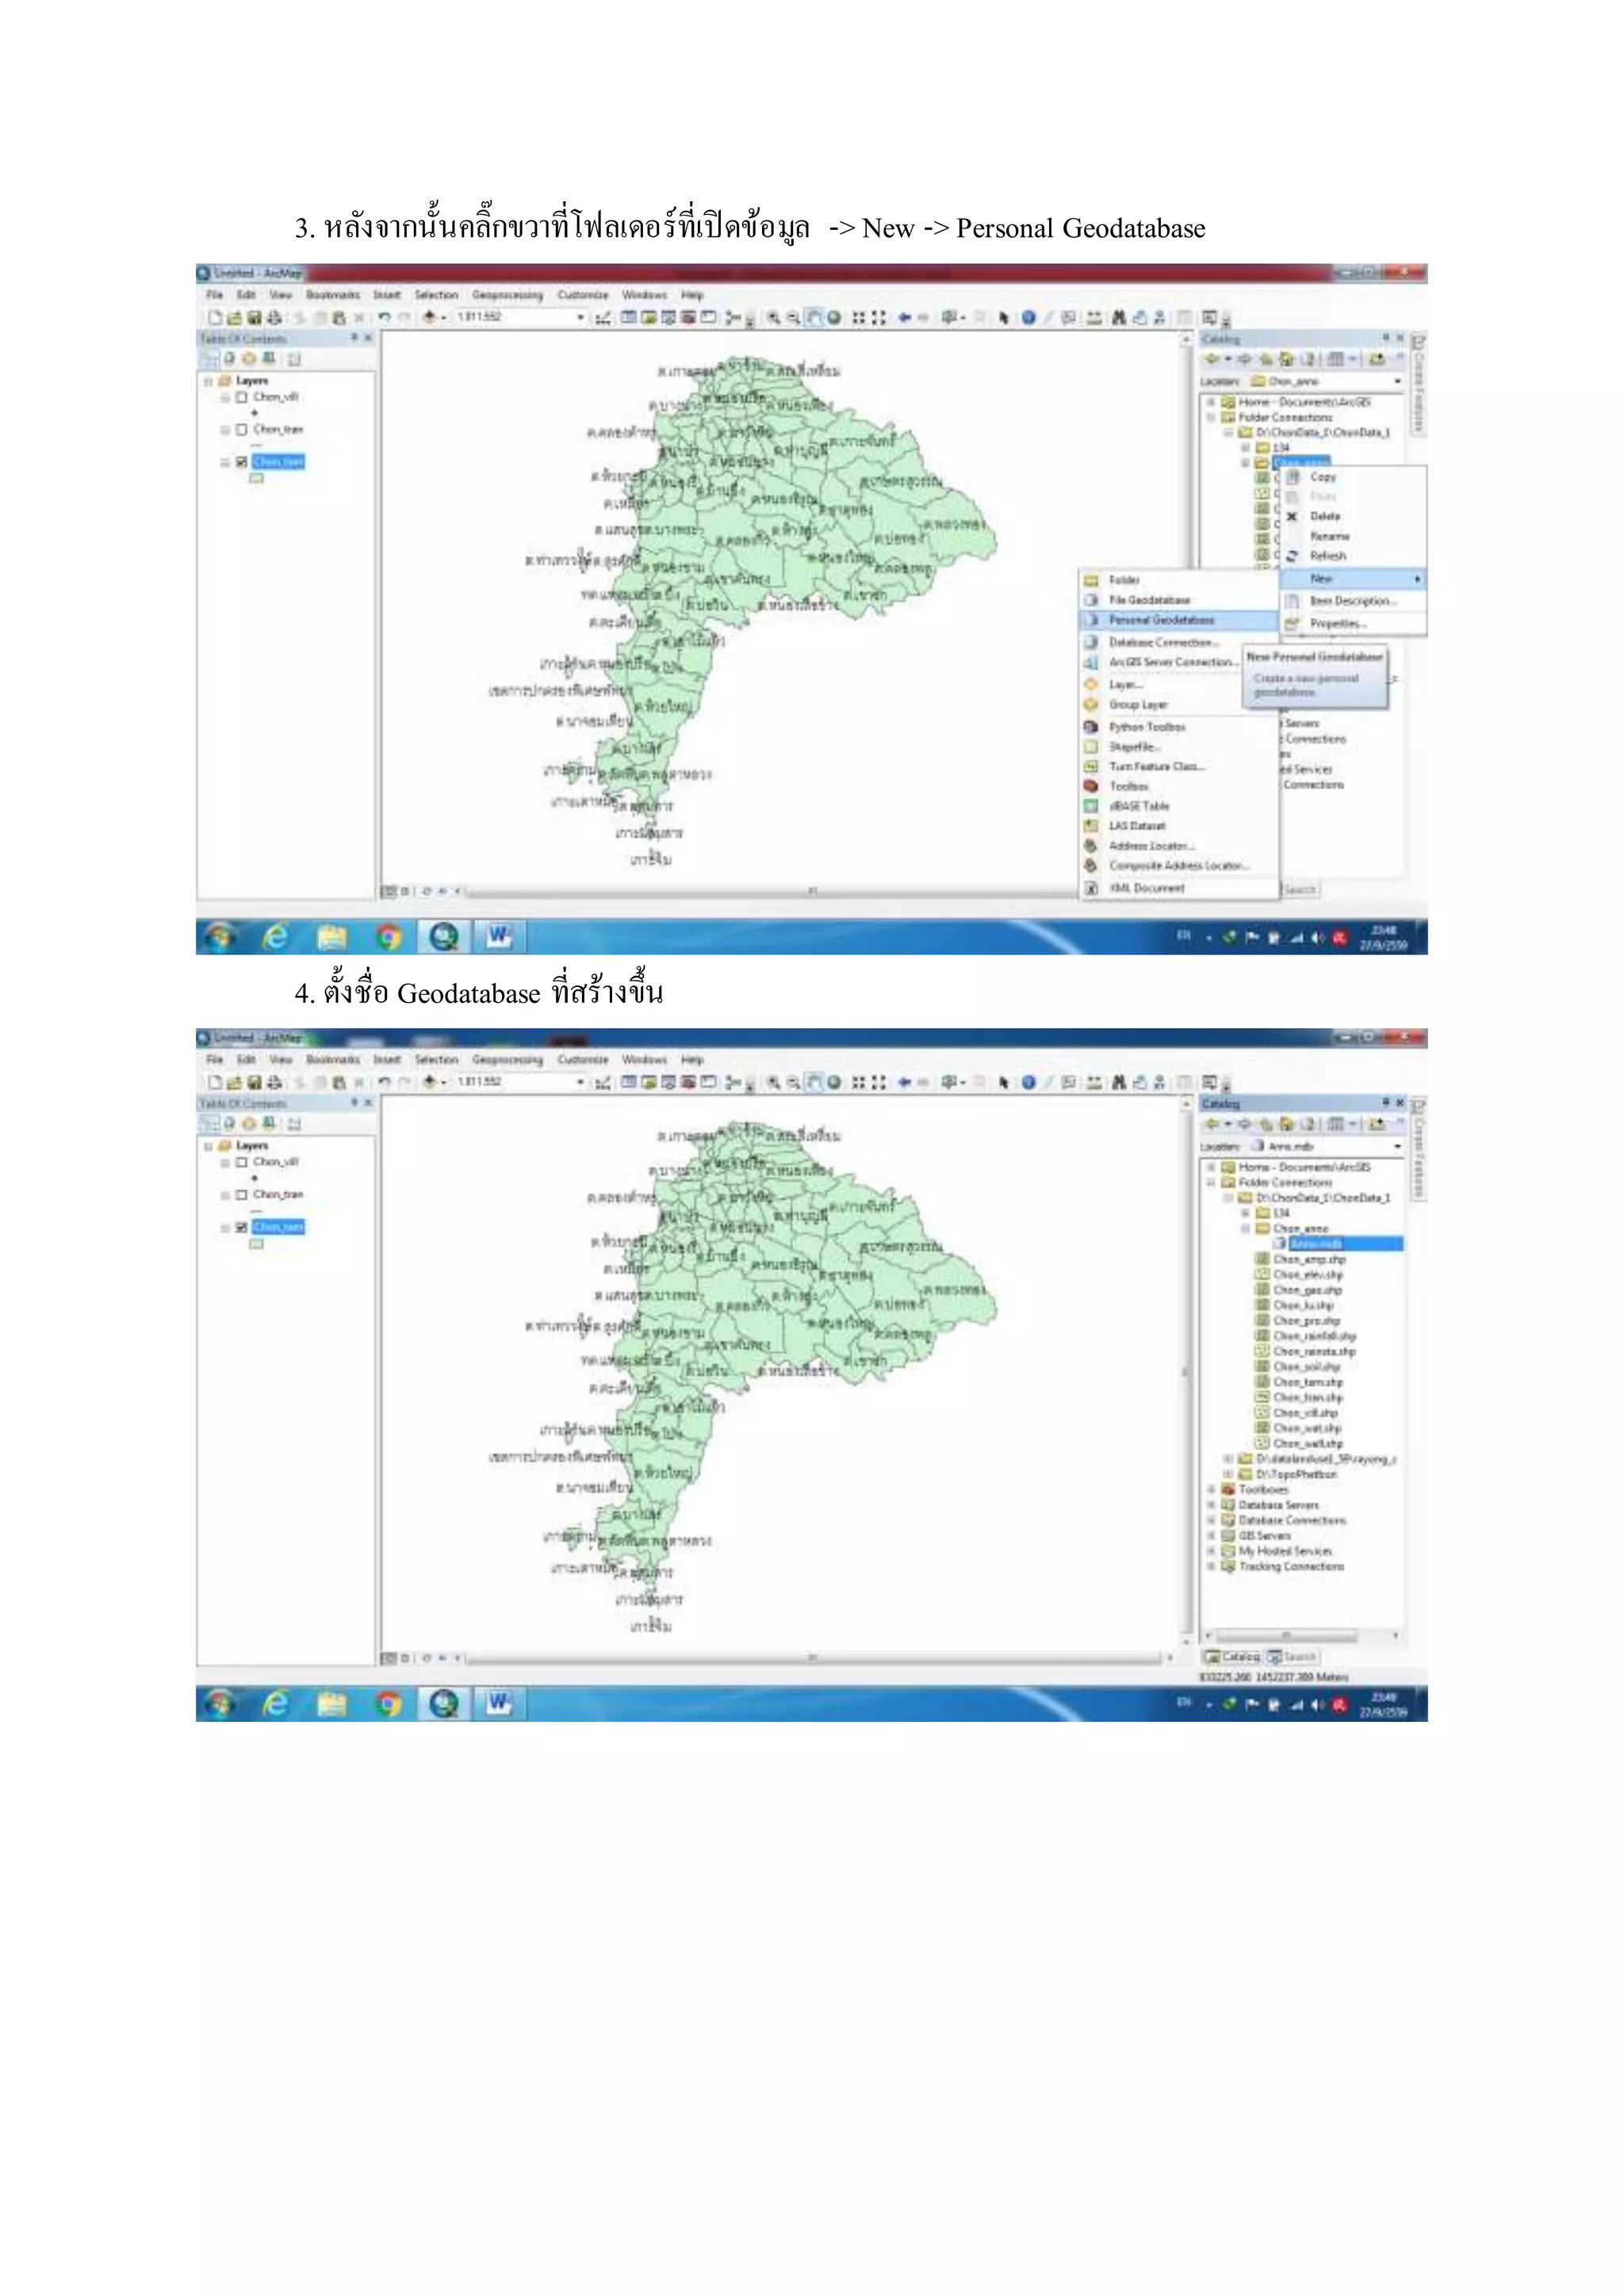Screen dimensions: 1624x2296
Task: Click Zoom In tool in step 3 screenshot
Action: (x=773, y=318)
